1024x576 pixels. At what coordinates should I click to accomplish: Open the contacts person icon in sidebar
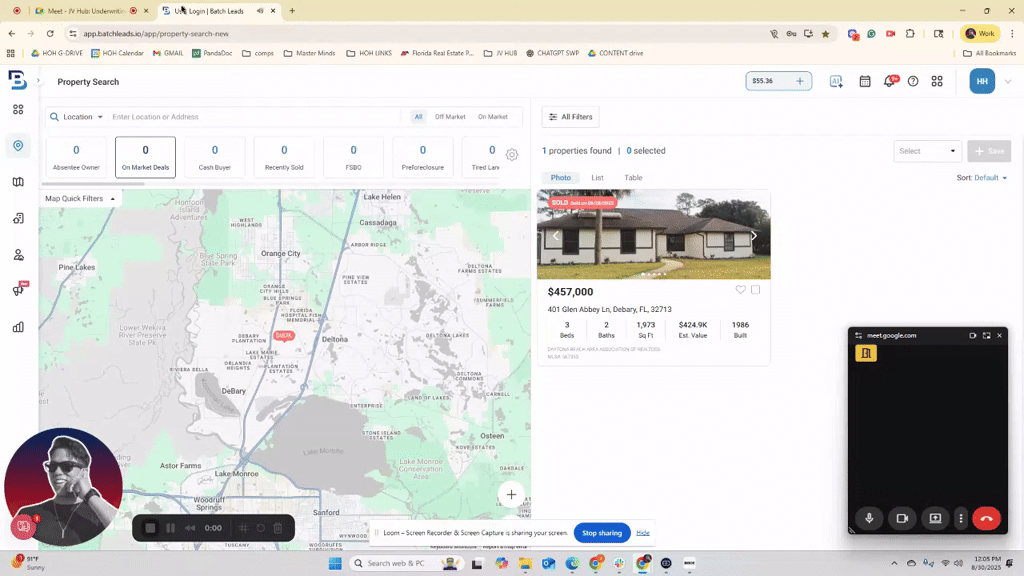coord(18,255)
